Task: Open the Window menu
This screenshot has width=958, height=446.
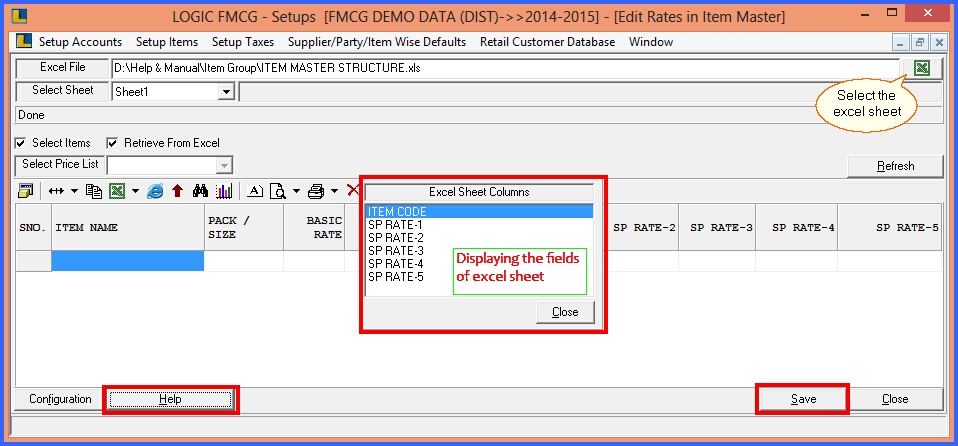Action: click(x=651, y=42)
